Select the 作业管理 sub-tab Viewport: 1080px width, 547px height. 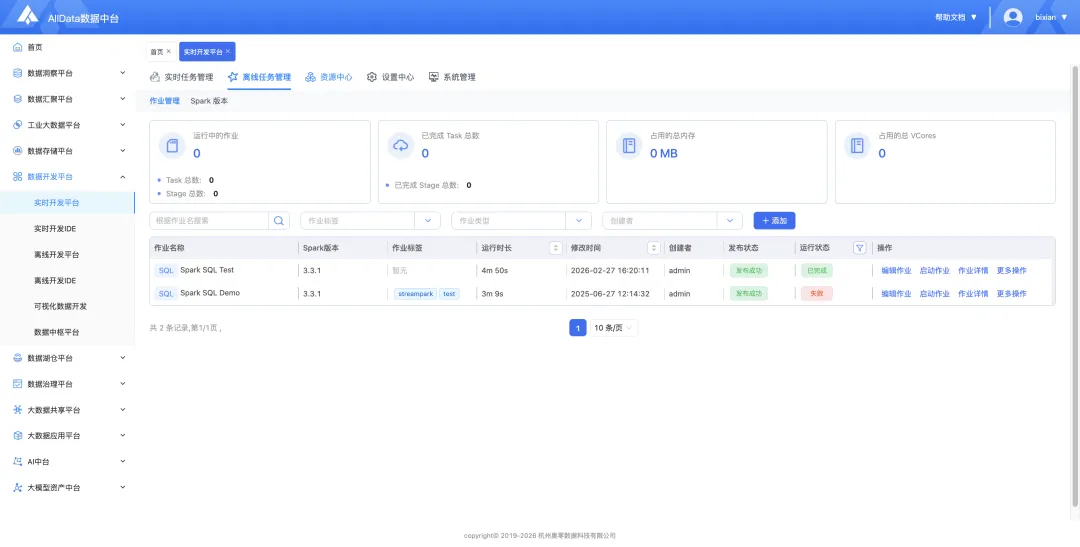click(x=165, y=101)
